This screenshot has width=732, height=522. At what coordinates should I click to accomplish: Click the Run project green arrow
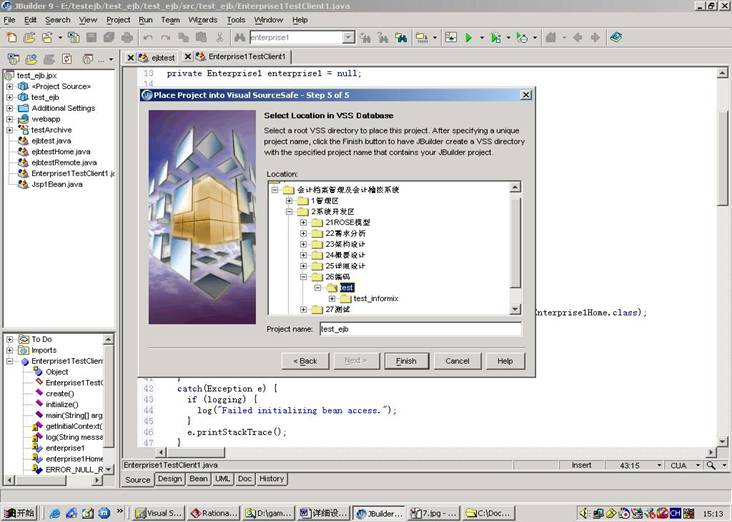click(x=468, y=37)
